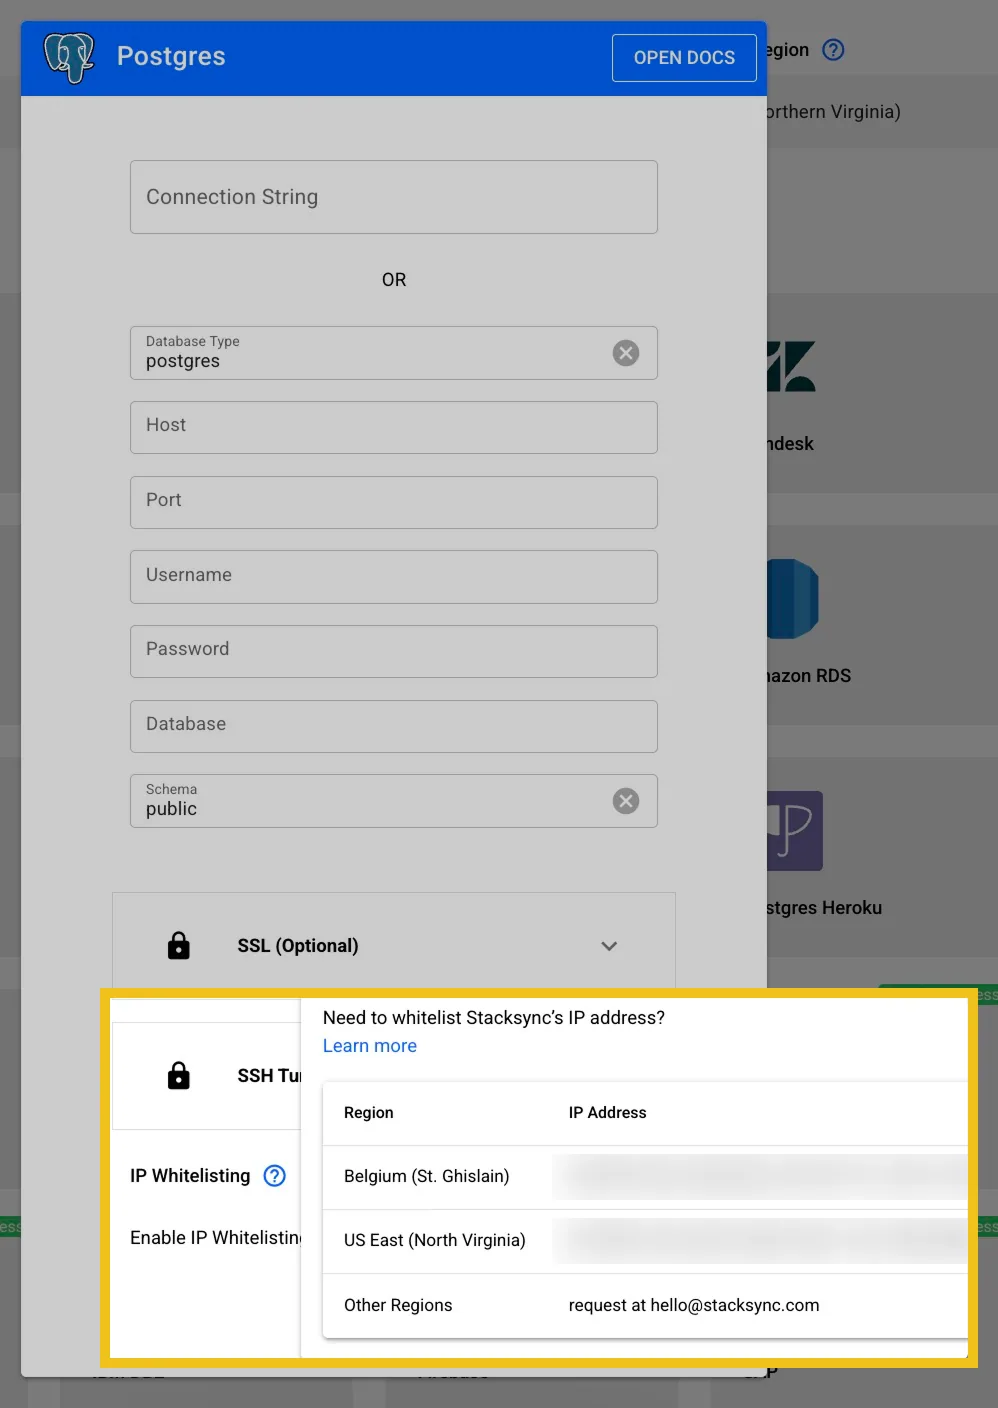
Task: Click the Enable IP Whitelisting label
Action: pyautogui.click(x=216, y=1238)
